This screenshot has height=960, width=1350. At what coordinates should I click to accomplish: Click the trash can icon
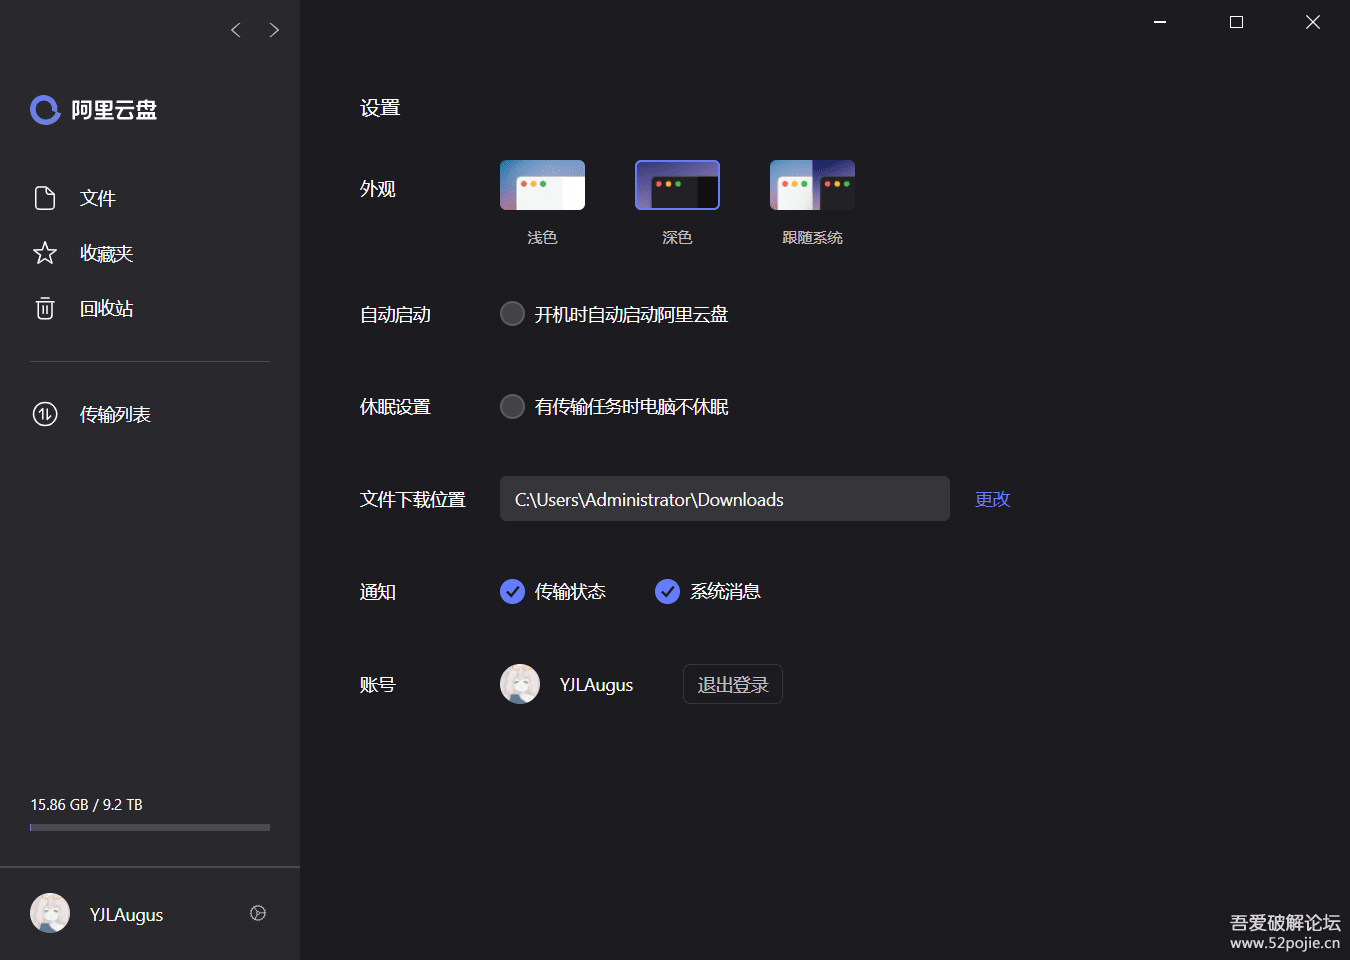click(45, 308)
